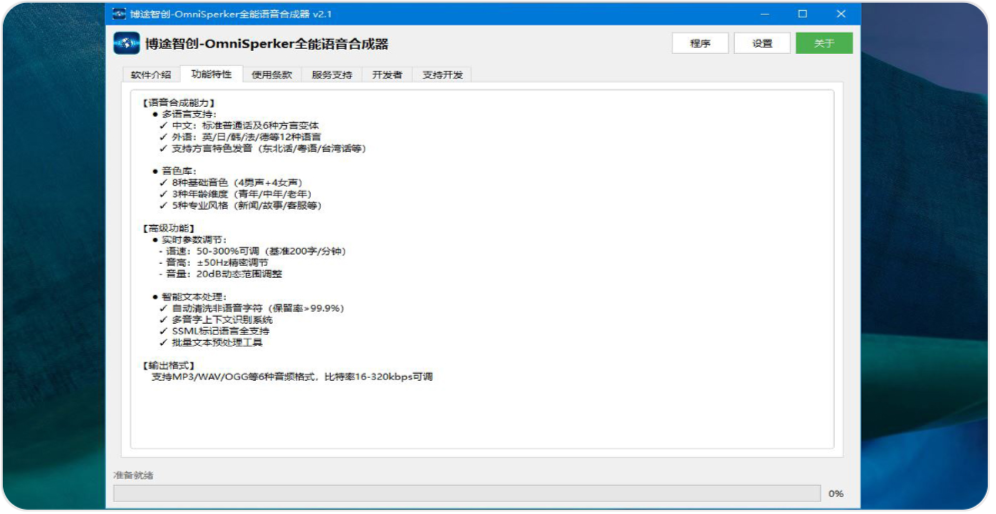The width and height of the screenshot is (996, 514).
Task: Click the 实时参数调节 bullet line
Action: pyautogui.click(x=189, y=240)
